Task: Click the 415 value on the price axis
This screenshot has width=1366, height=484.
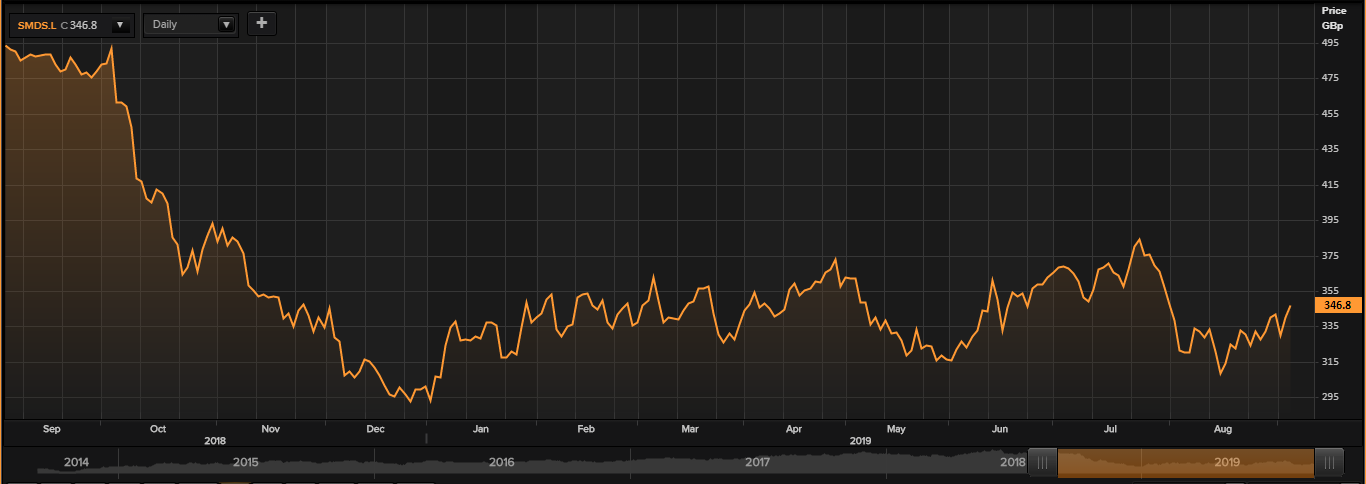Action: click(x=1331, y=185)
